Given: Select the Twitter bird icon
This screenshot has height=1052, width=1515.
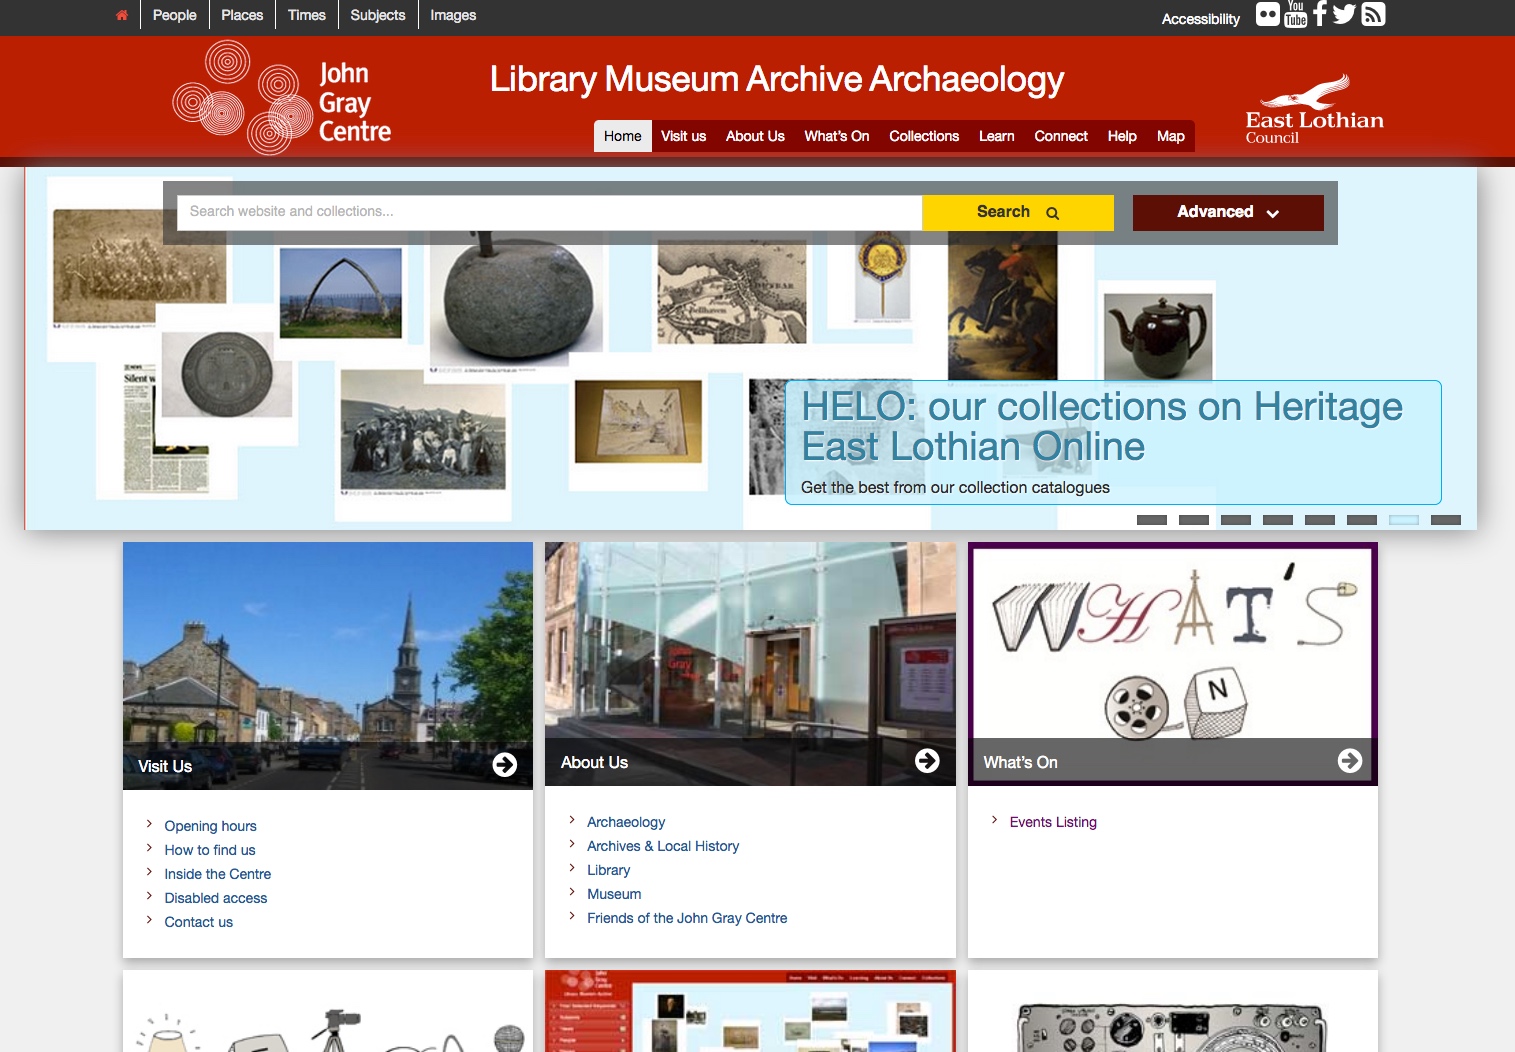Looking at the screenshot, I should pos(1344,14).
